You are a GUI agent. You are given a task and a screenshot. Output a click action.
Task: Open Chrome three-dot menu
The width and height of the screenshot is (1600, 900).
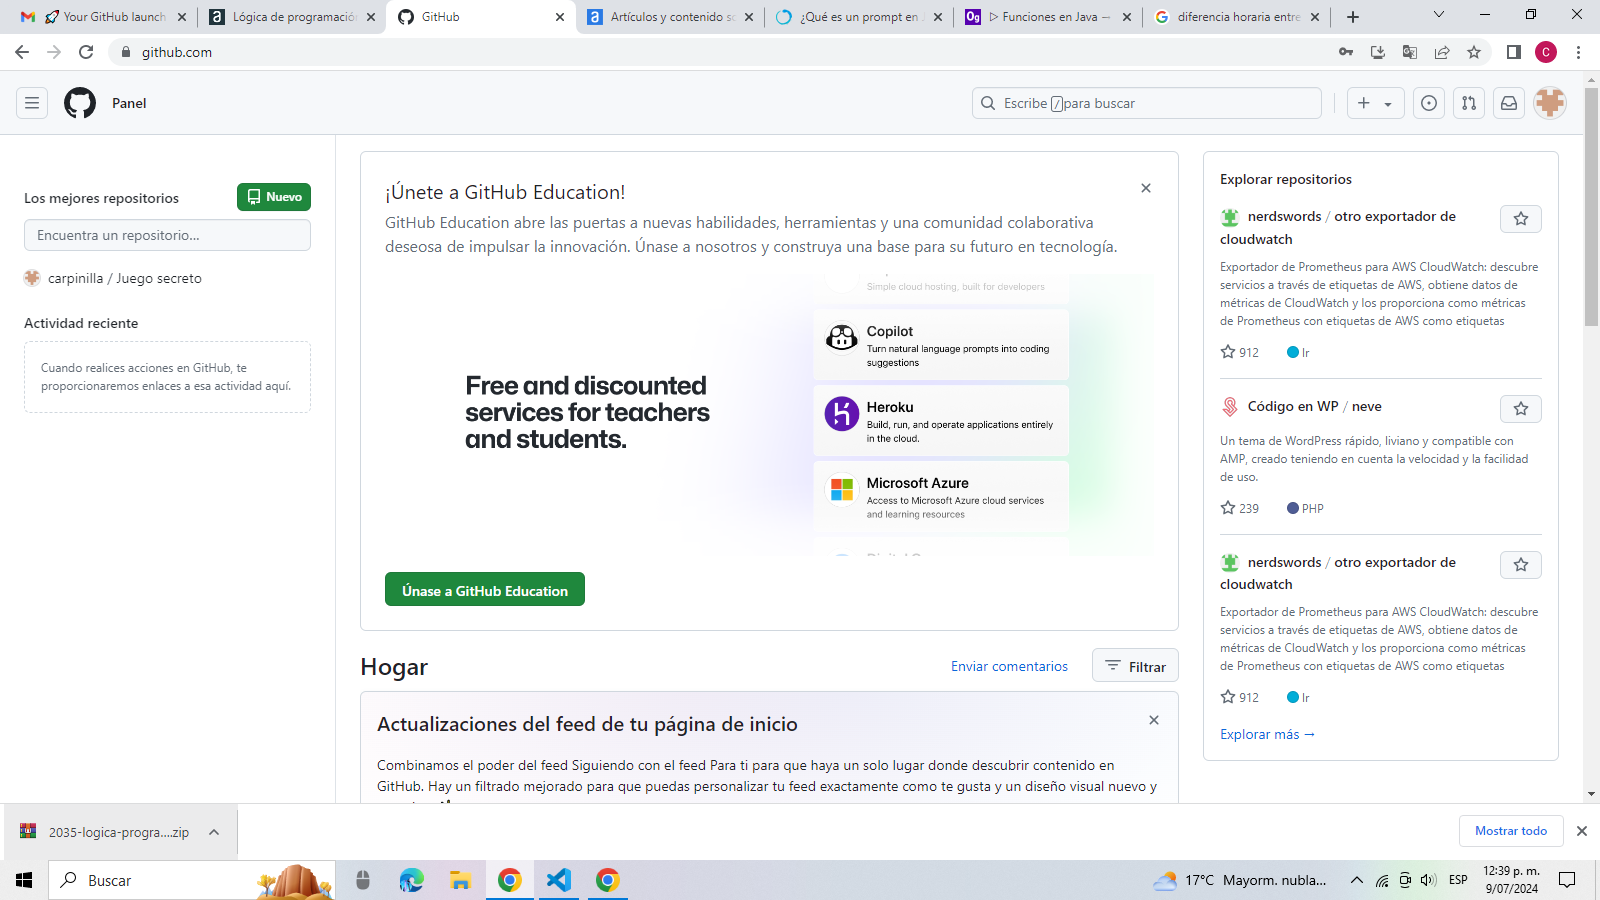coord(1579,52)
